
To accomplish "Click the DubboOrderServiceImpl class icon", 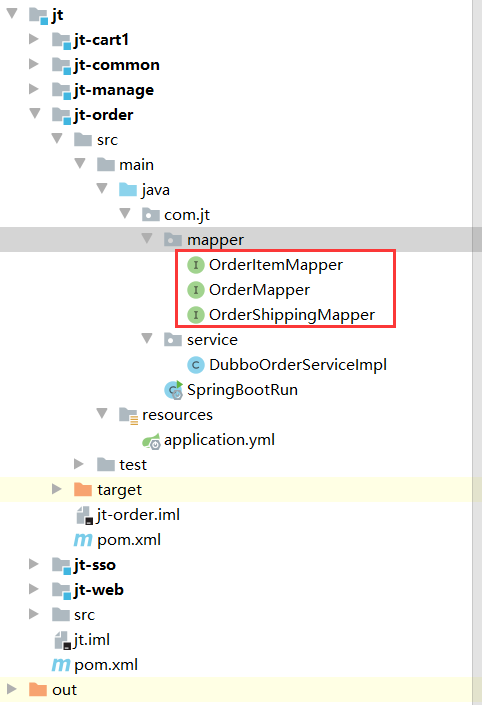I will [196, 365].
